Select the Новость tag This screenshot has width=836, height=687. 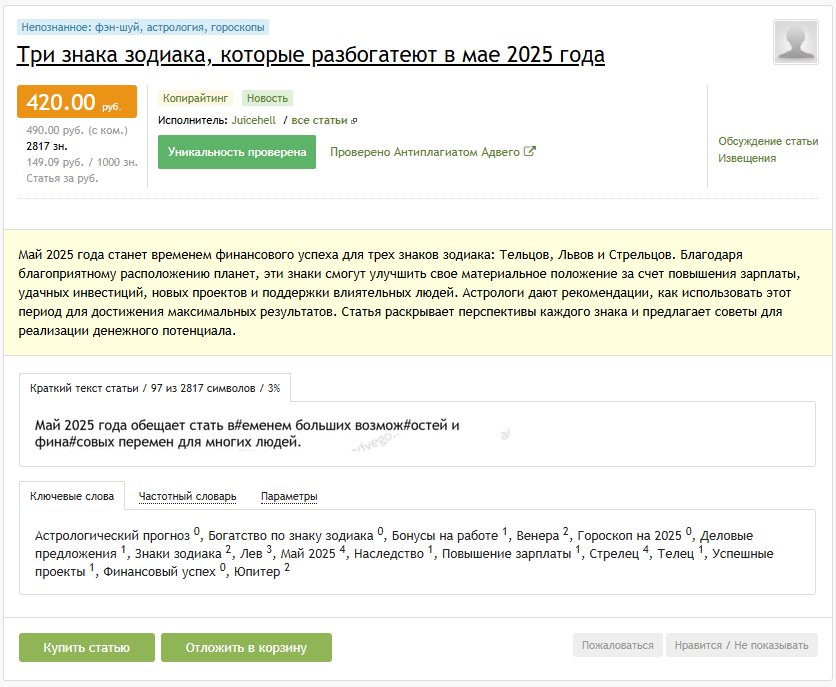[x=267, y=98]
